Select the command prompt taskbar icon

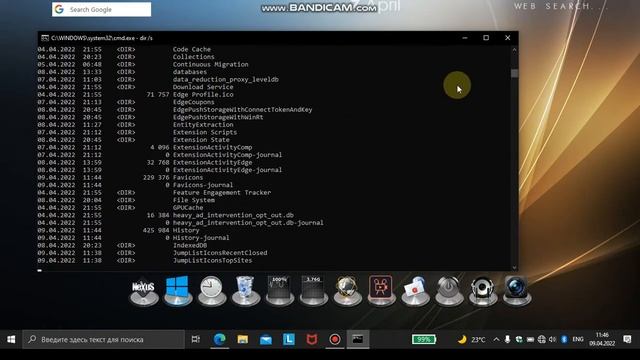358,339
